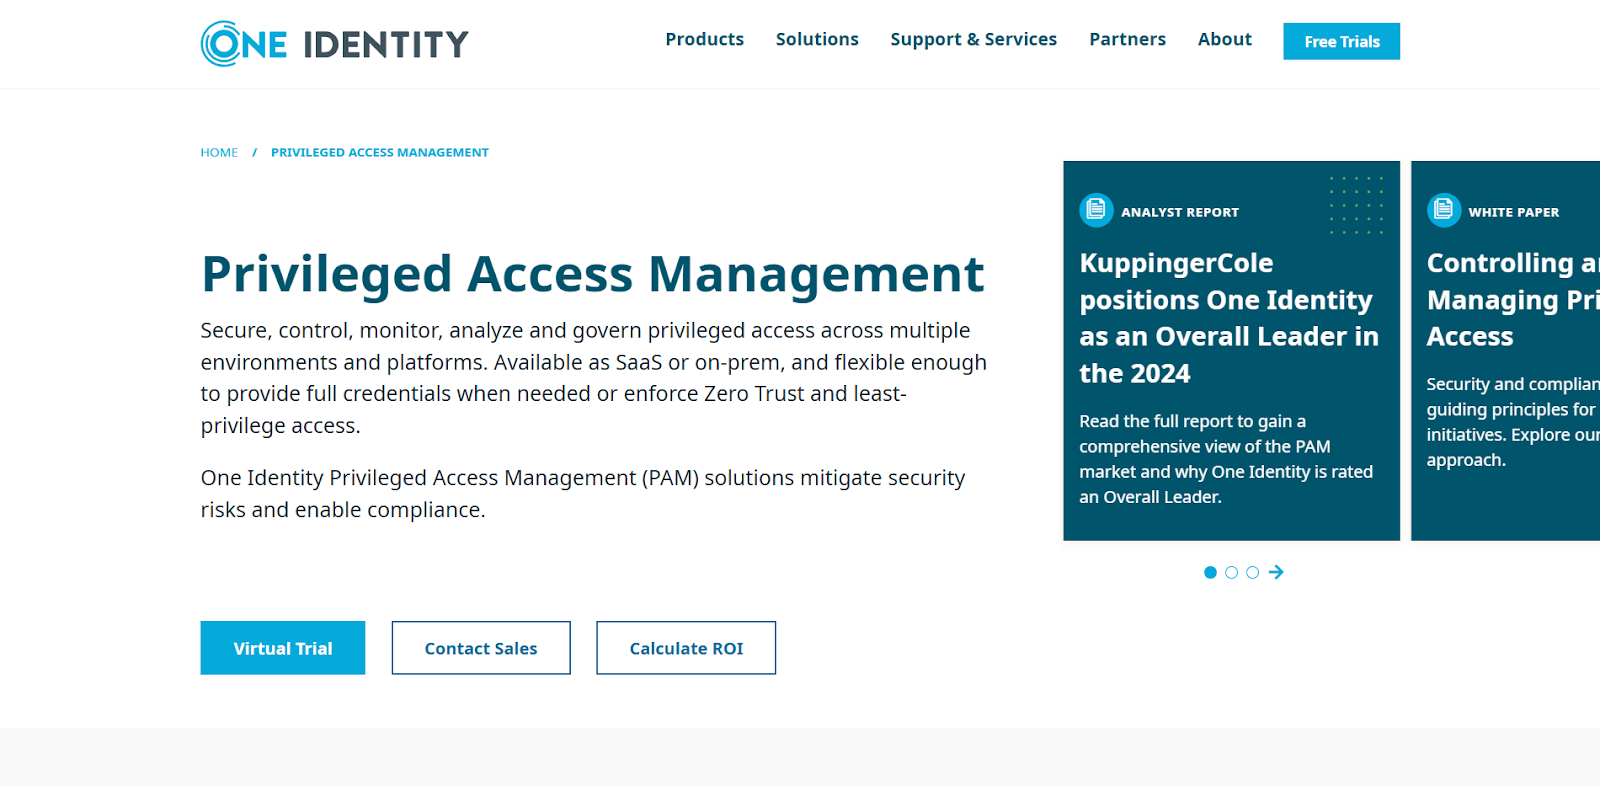
Task: Go to the HOME breadcrumb link
Action: coord(219,153)
